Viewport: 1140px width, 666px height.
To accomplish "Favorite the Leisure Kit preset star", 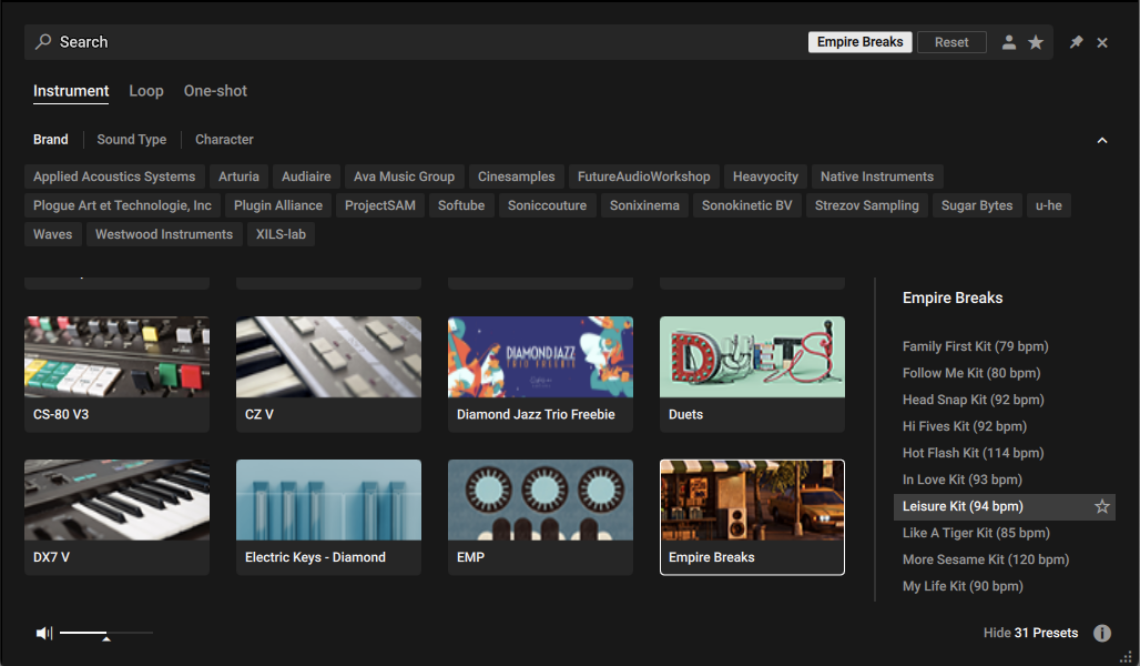I will (1102, 507).
